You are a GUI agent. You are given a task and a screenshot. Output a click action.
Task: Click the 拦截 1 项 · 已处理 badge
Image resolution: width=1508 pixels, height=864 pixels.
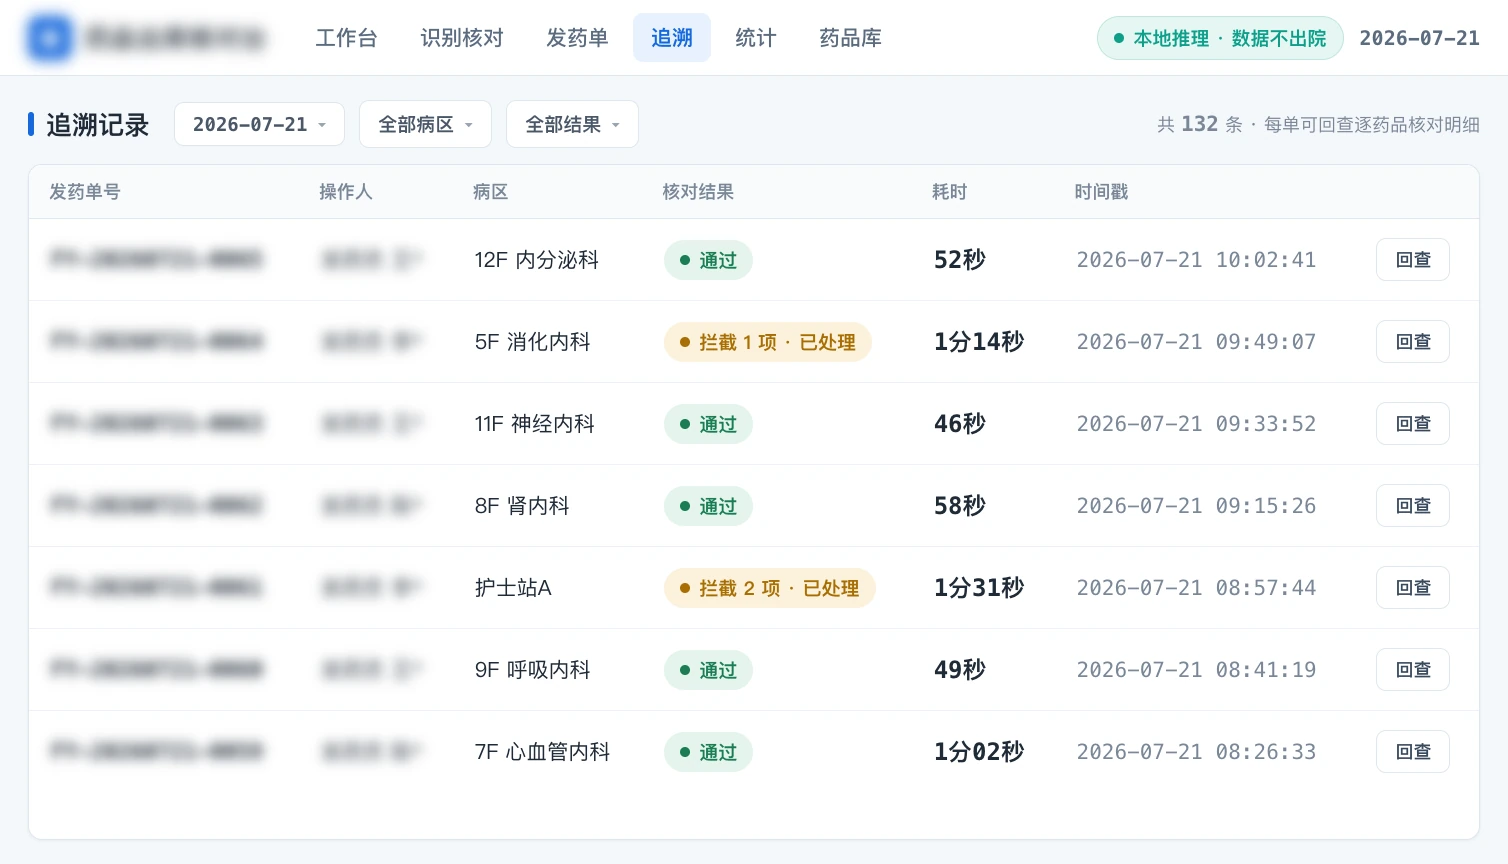[768, 342]
